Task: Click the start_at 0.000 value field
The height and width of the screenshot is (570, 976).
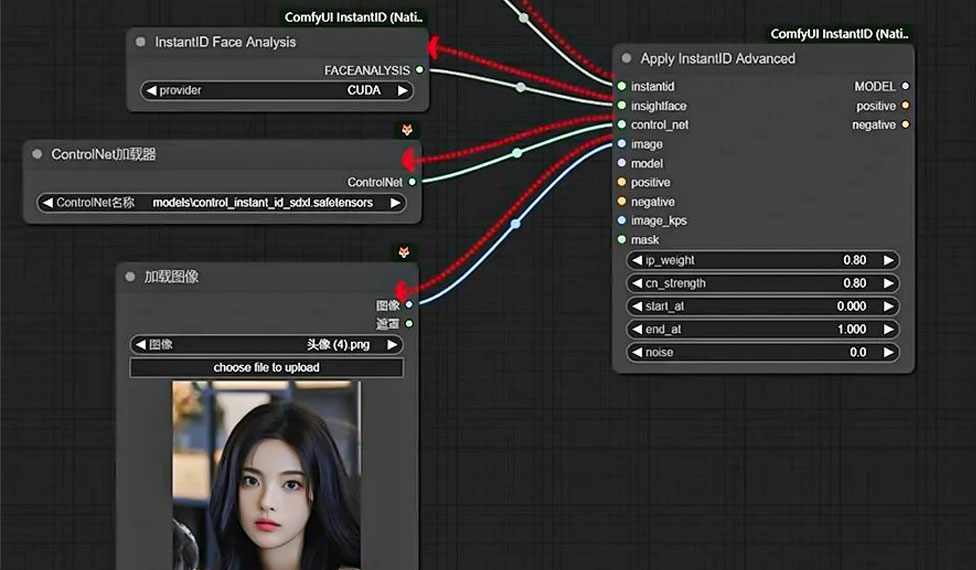Action: click(762, 306)
